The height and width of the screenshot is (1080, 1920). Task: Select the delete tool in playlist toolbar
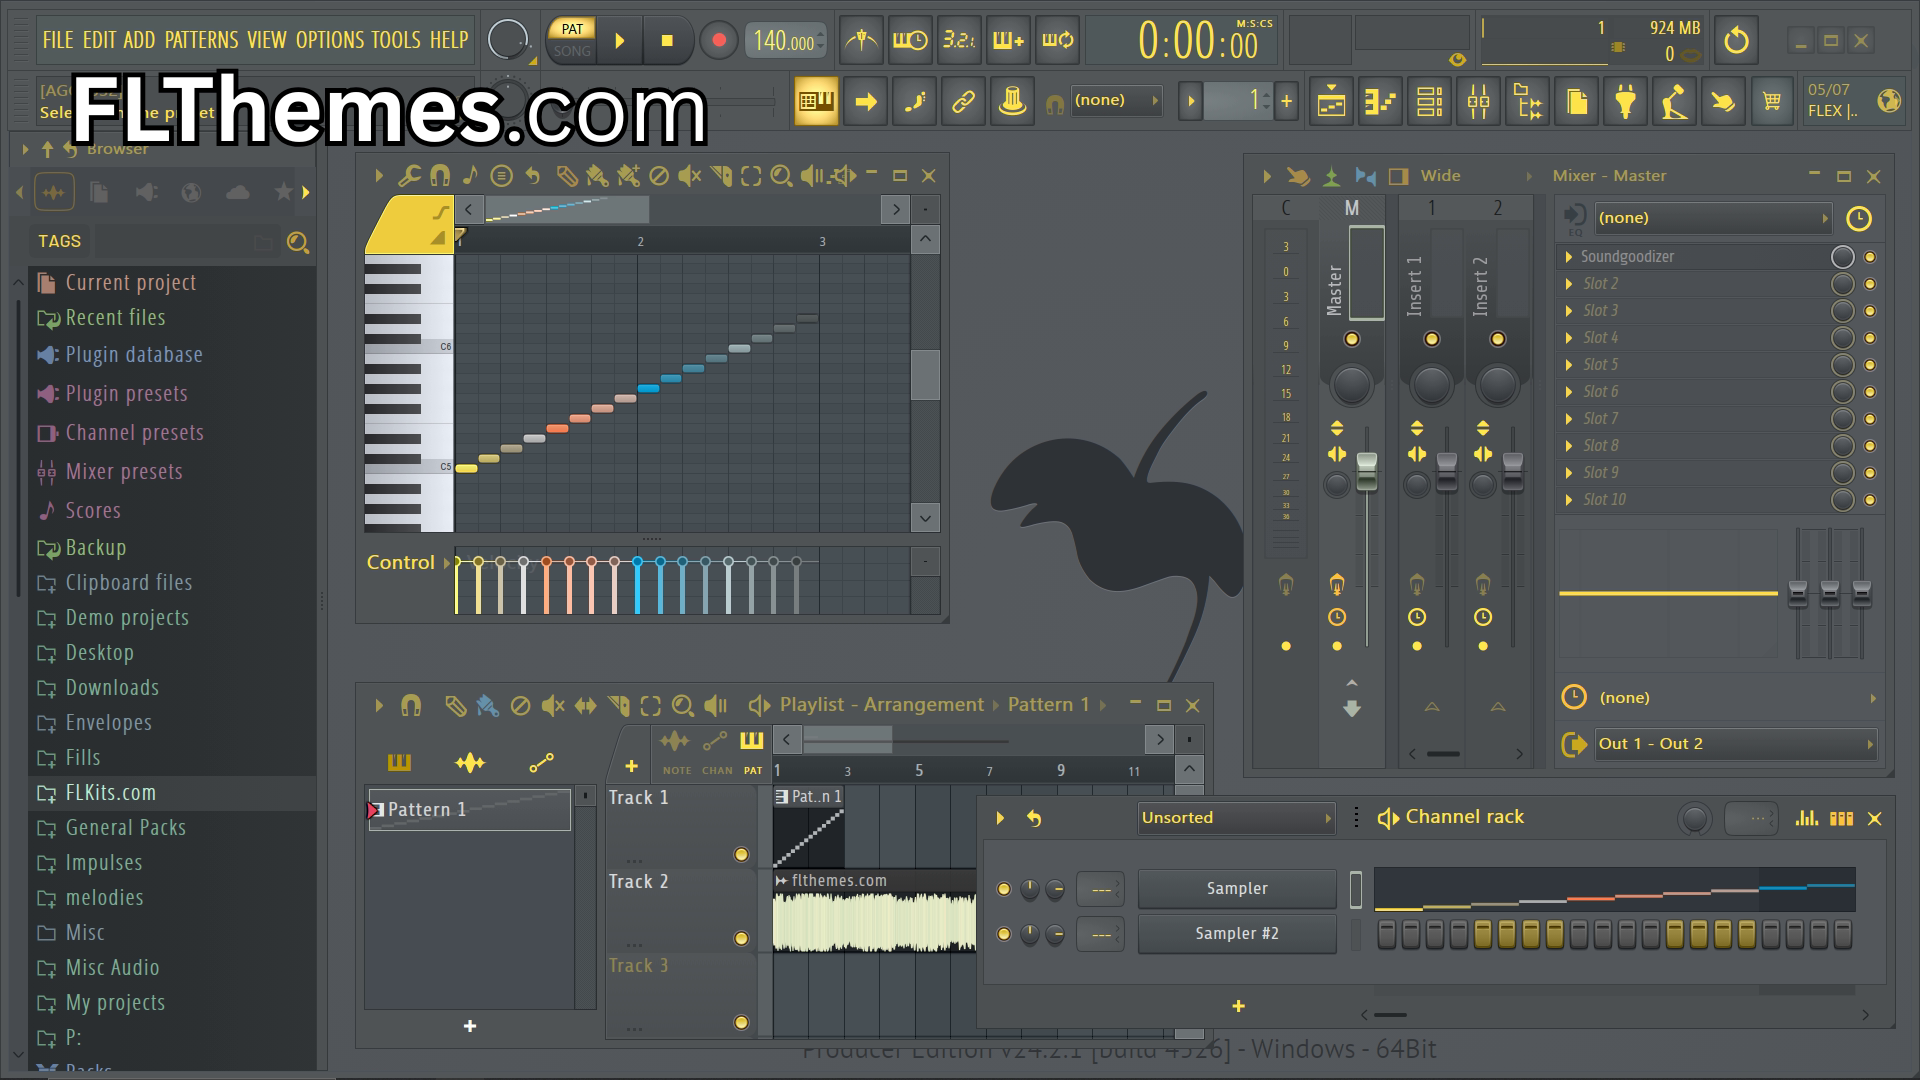520,706
